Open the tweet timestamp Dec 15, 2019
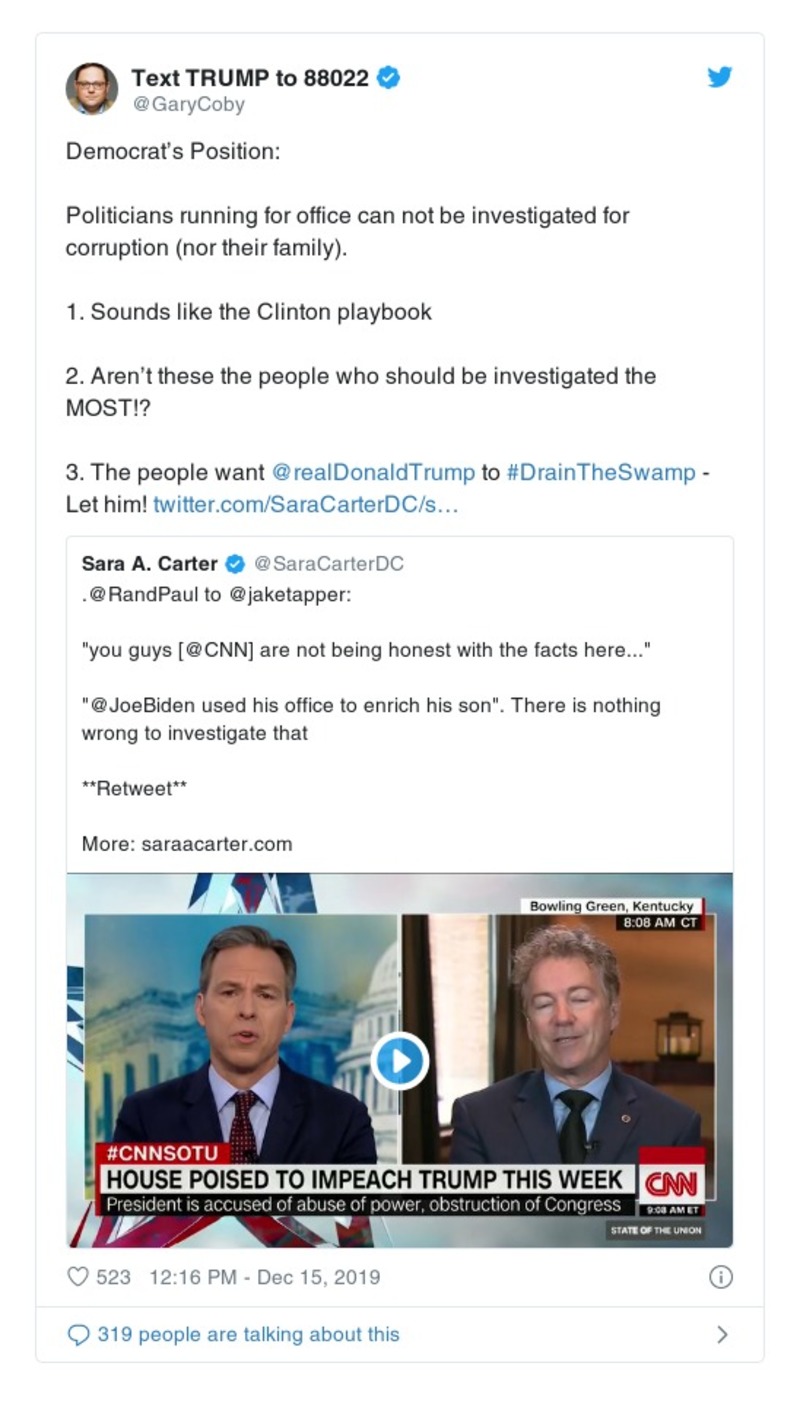This screenshot has width=800, height=1401. 264,1277
